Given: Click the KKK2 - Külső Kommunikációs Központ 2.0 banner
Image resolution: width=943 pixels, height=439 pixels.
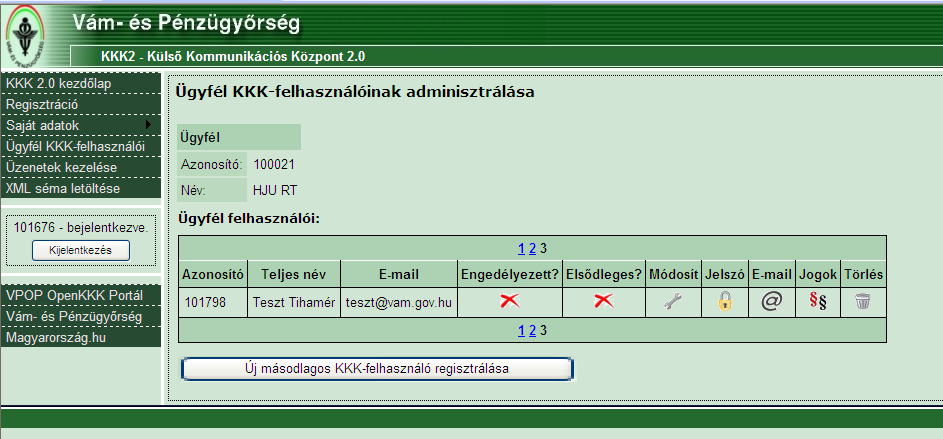Looking at the screenshot, I should pyautogui.click(x=233, y=57).
